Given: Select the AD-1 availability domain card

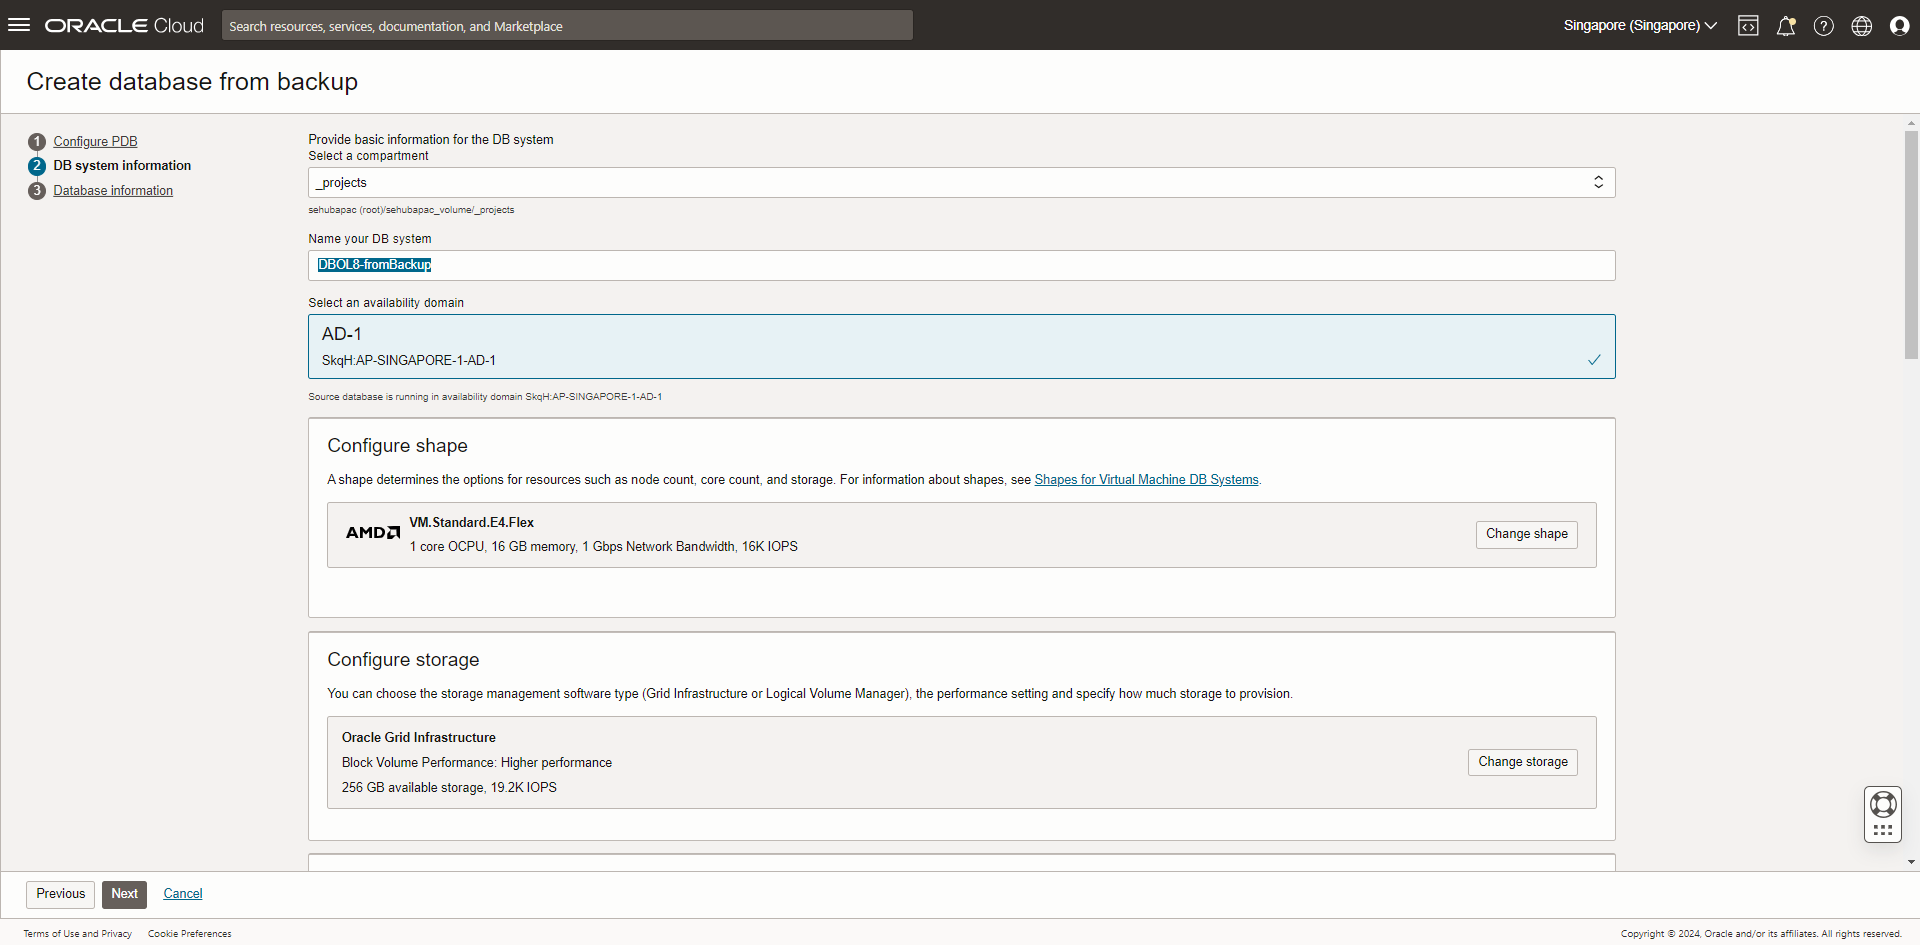Looking at the screenshot, I should click(x=961, y=347).
